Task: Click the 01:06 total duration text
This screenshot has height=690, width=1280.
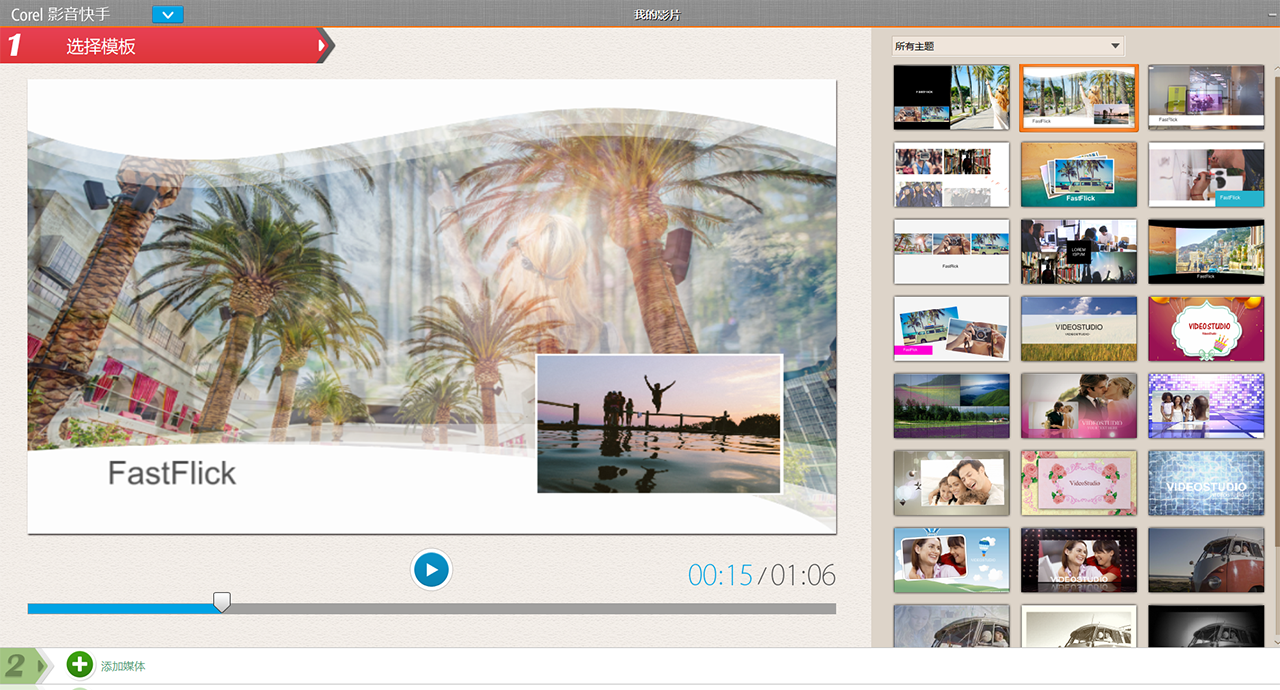Action: pyautogui.click(x=803, y=575)
